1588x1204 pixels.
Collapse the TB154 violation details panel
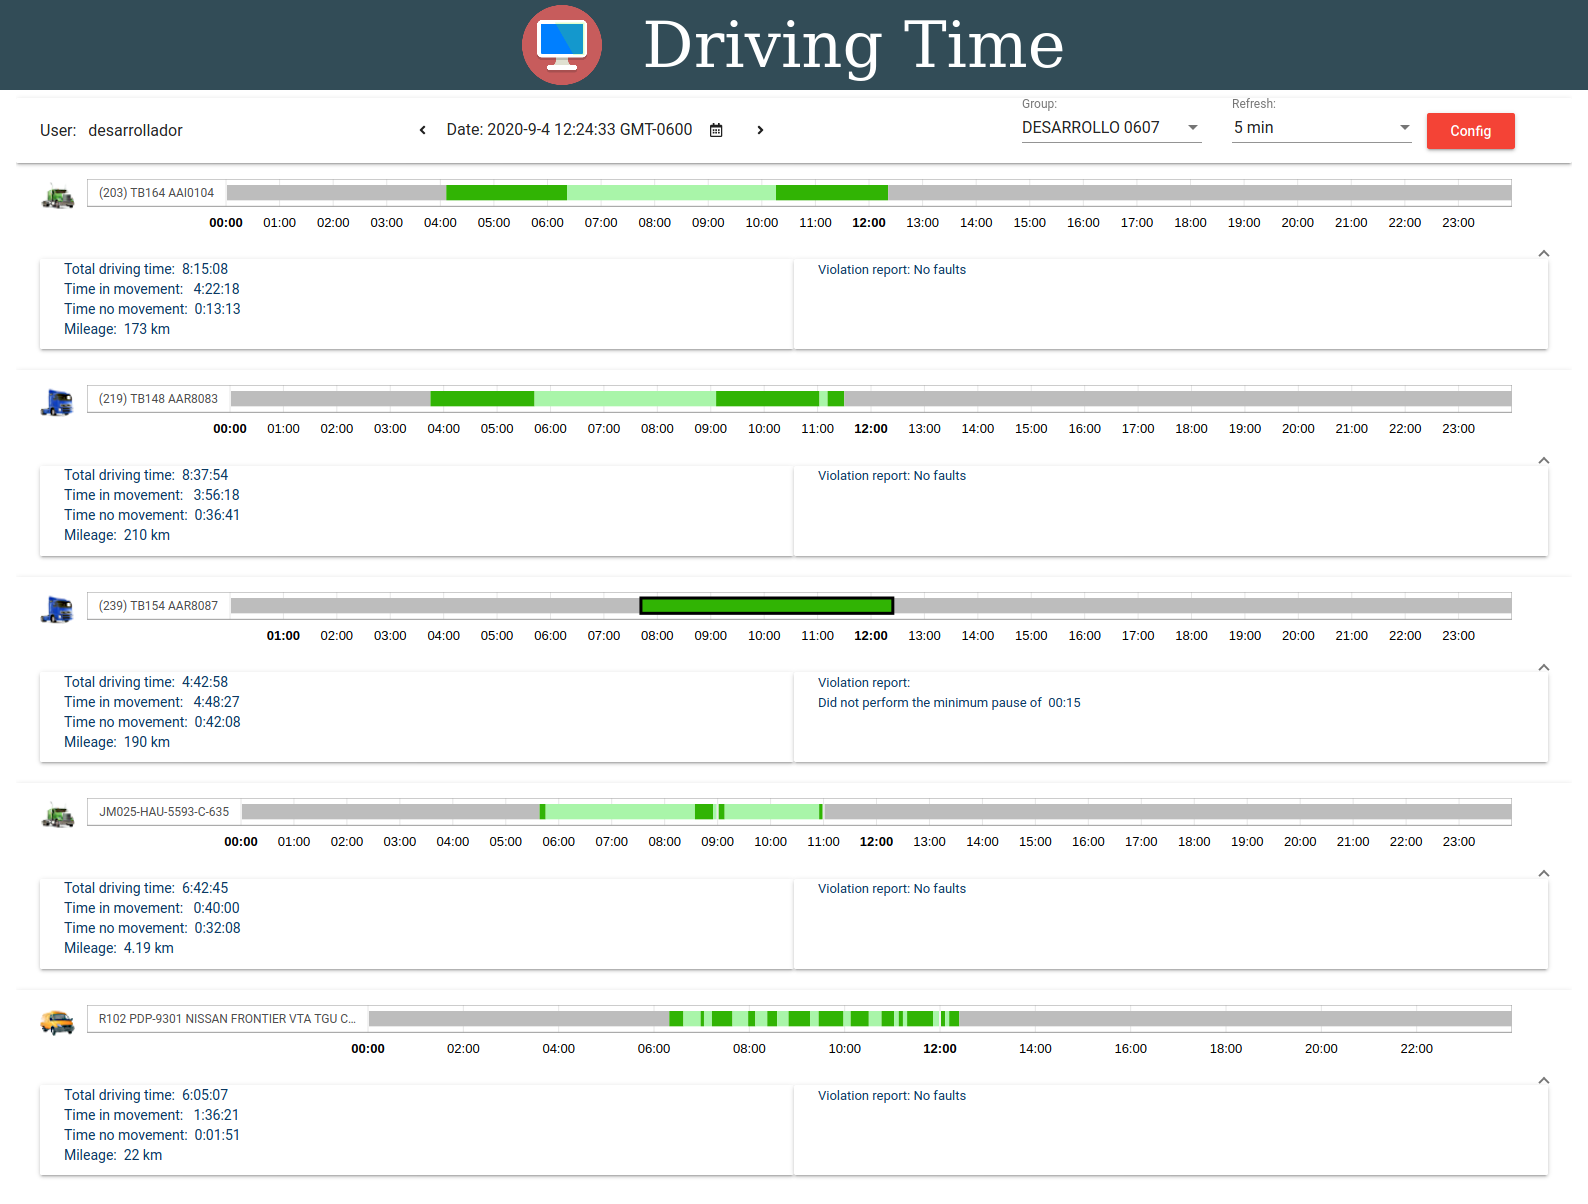pos(1544,668)
